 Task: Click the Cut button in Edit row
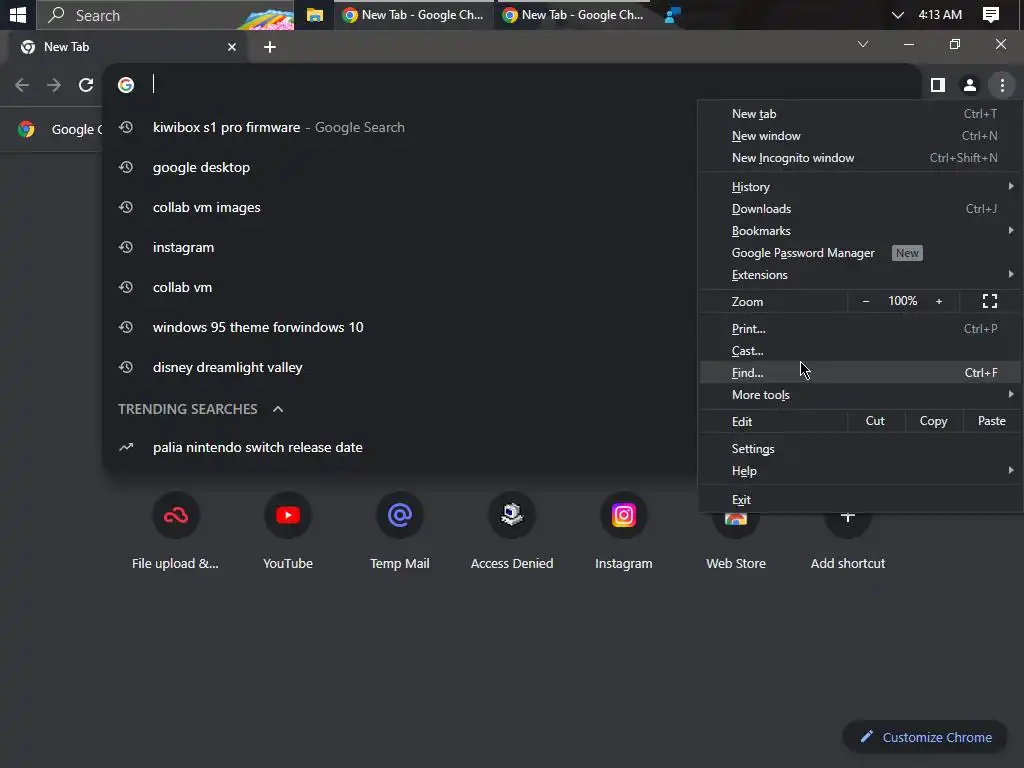tap(875, 421)
